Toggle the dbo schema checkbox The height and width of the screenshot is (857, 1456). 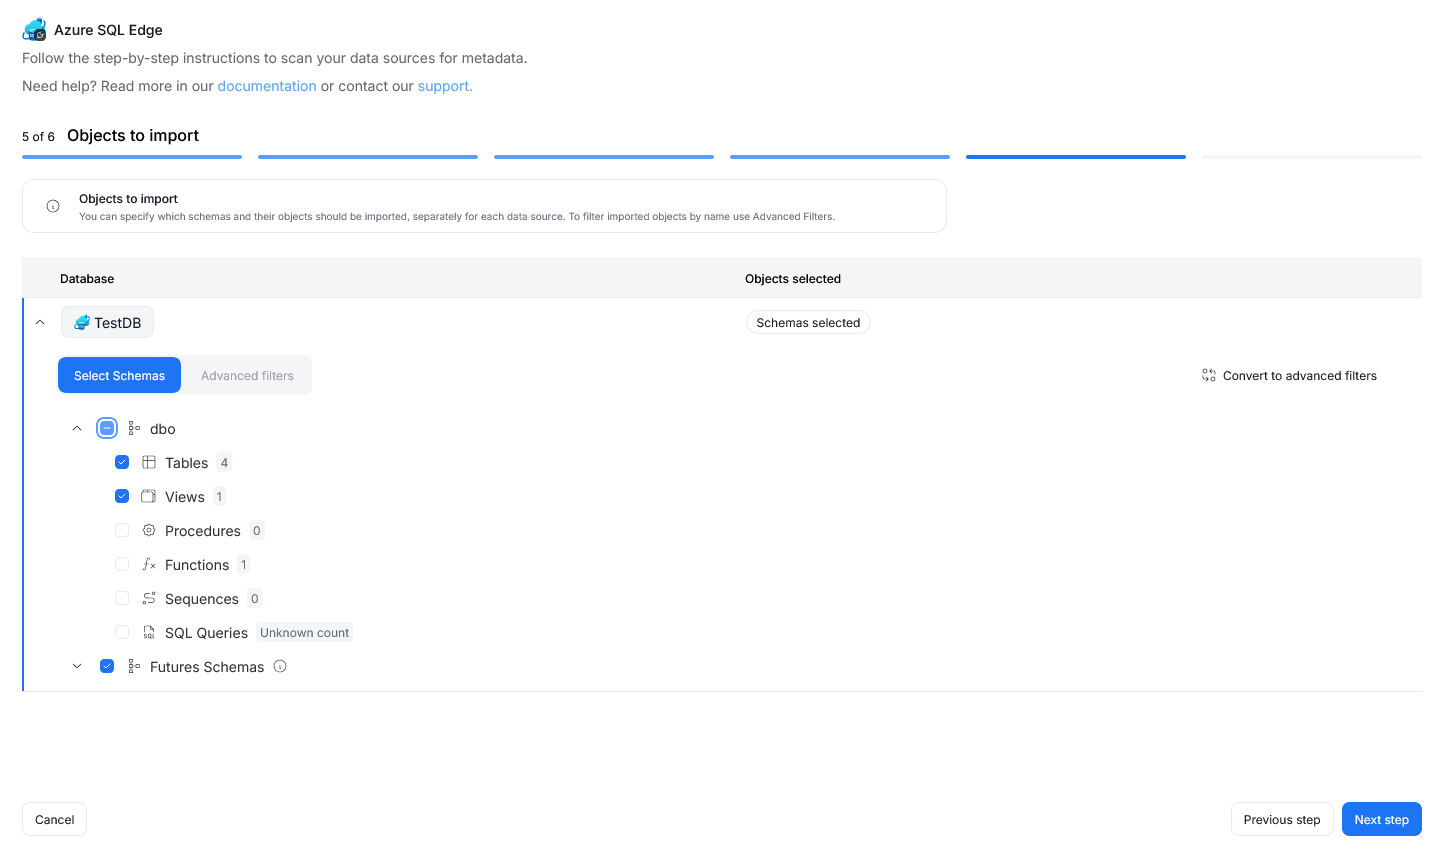pos(107,428)
